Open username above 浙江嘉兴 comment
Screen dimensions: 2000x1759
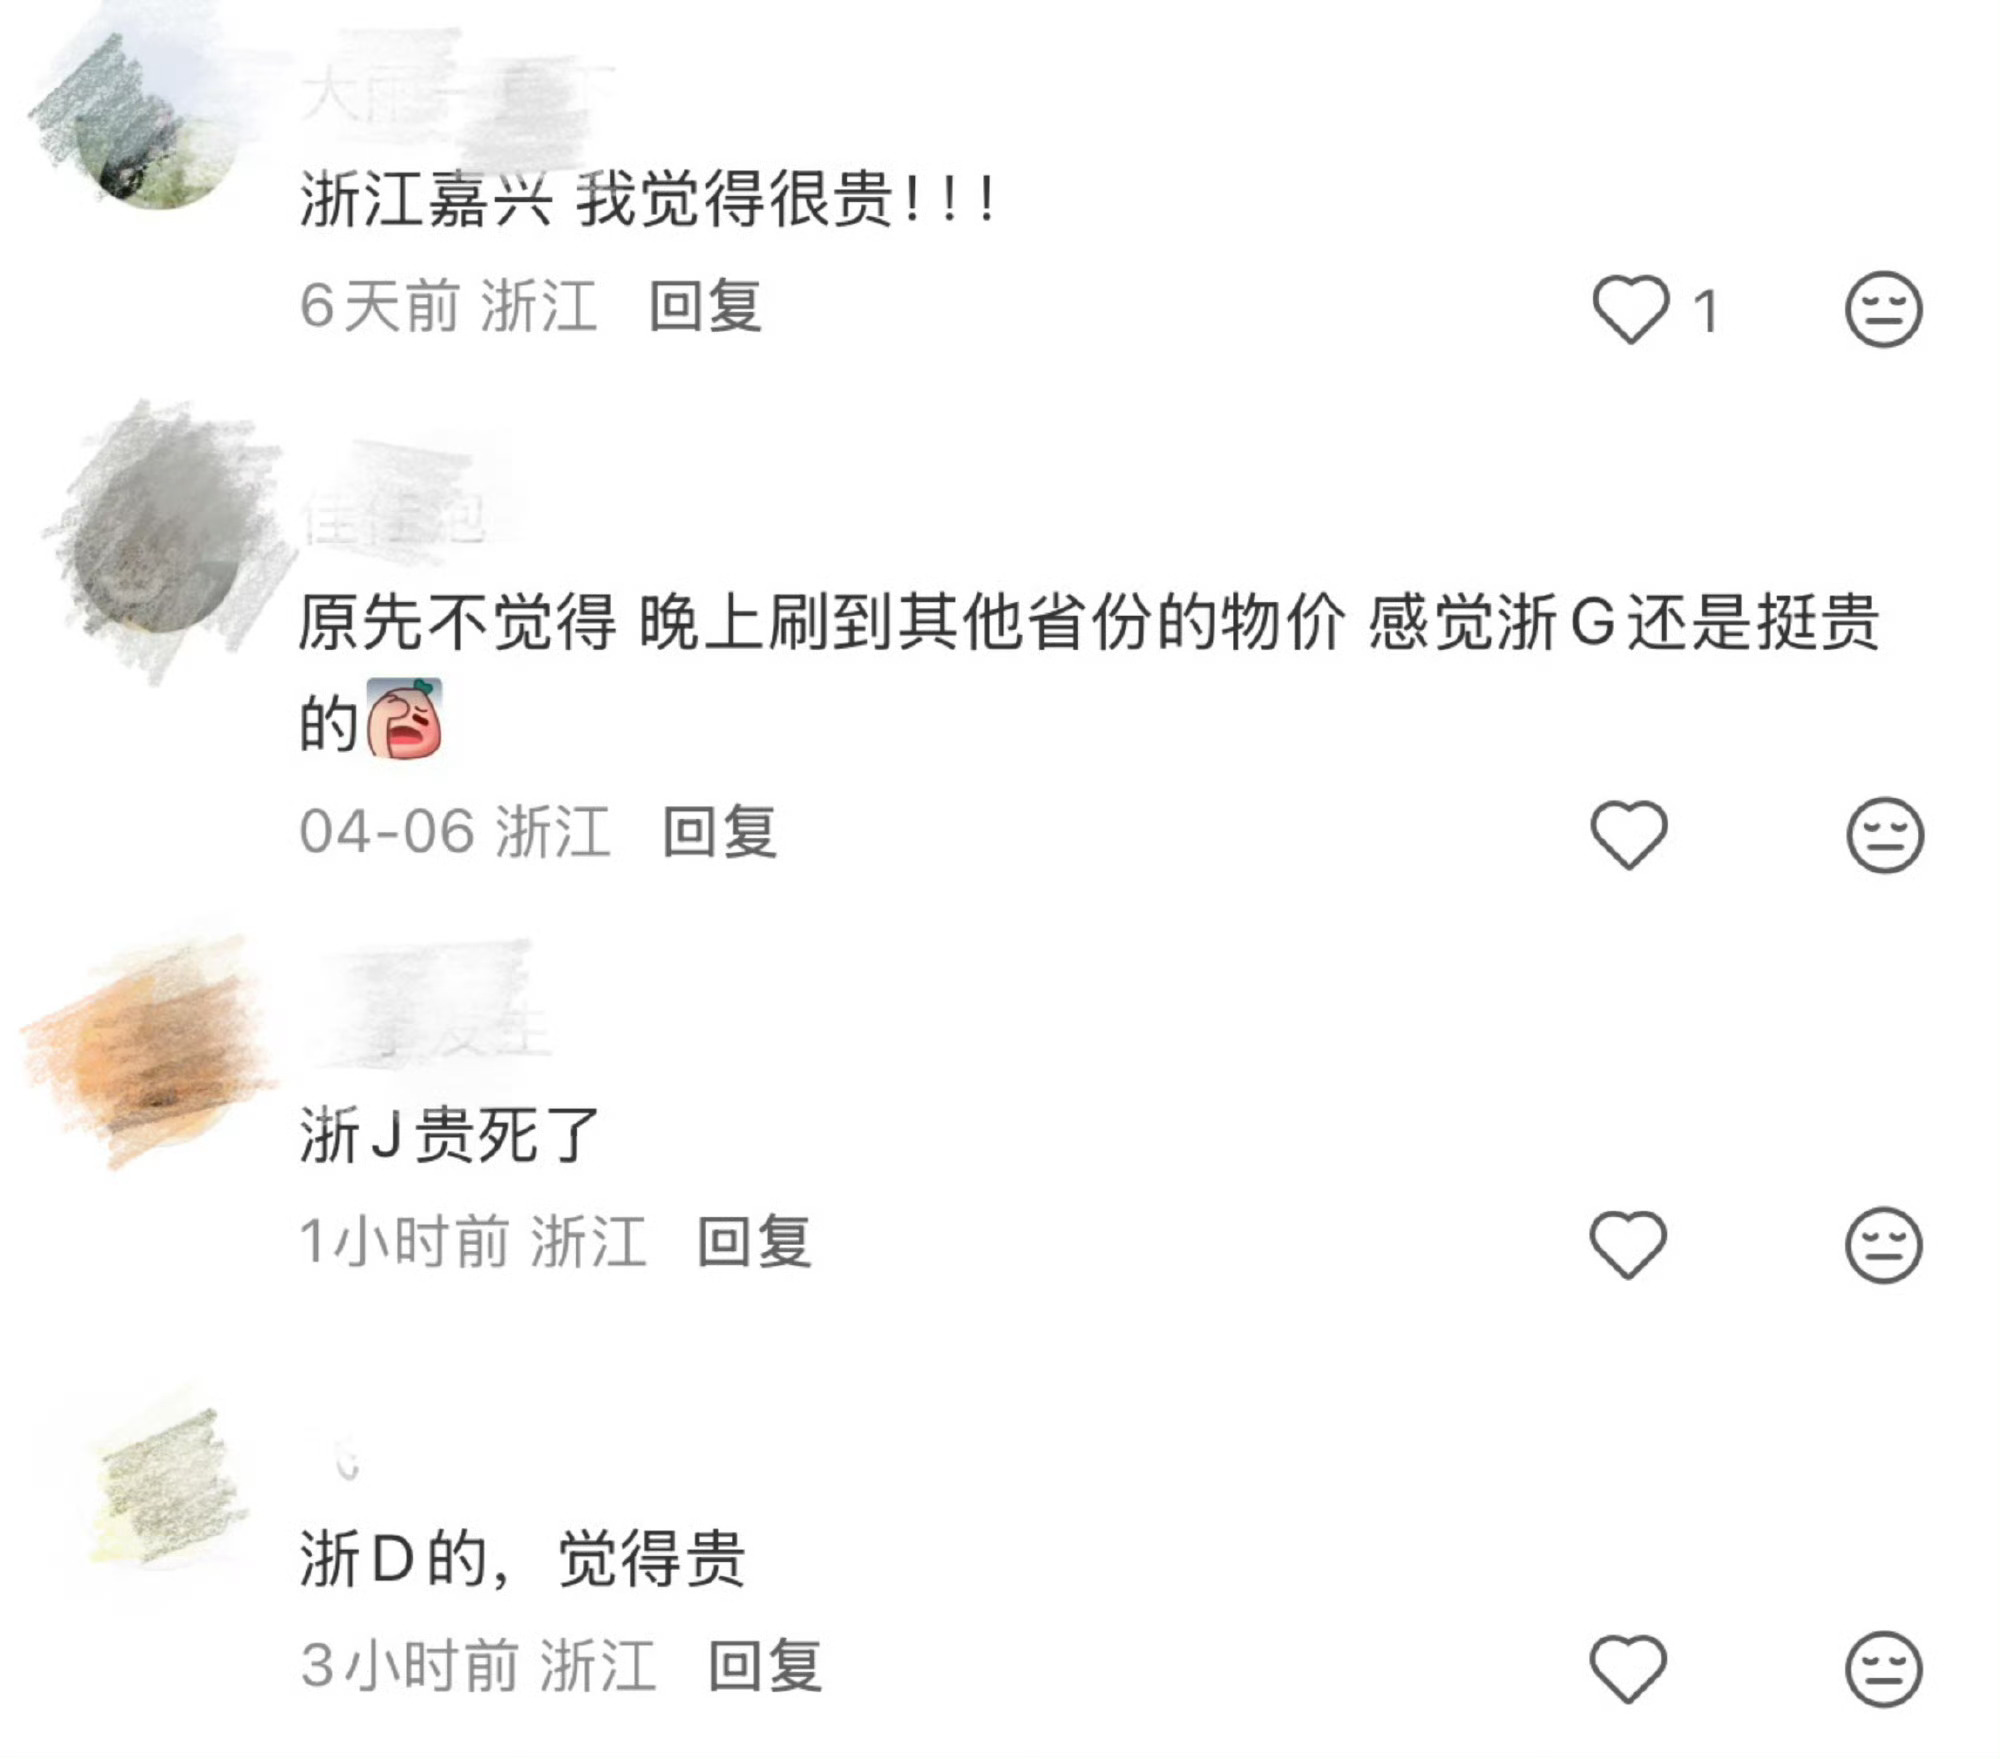point(450,95)
